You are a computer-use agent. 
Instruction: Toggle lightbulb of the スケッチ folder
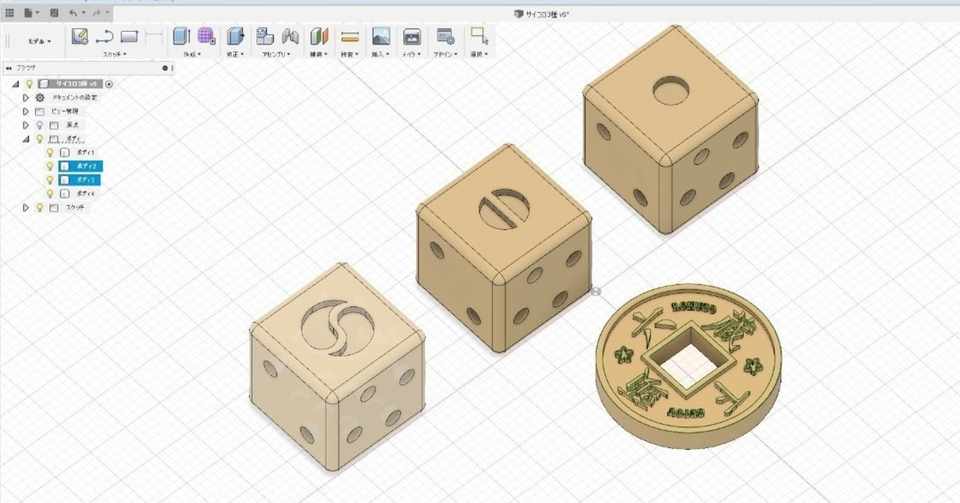click(40, 207)
